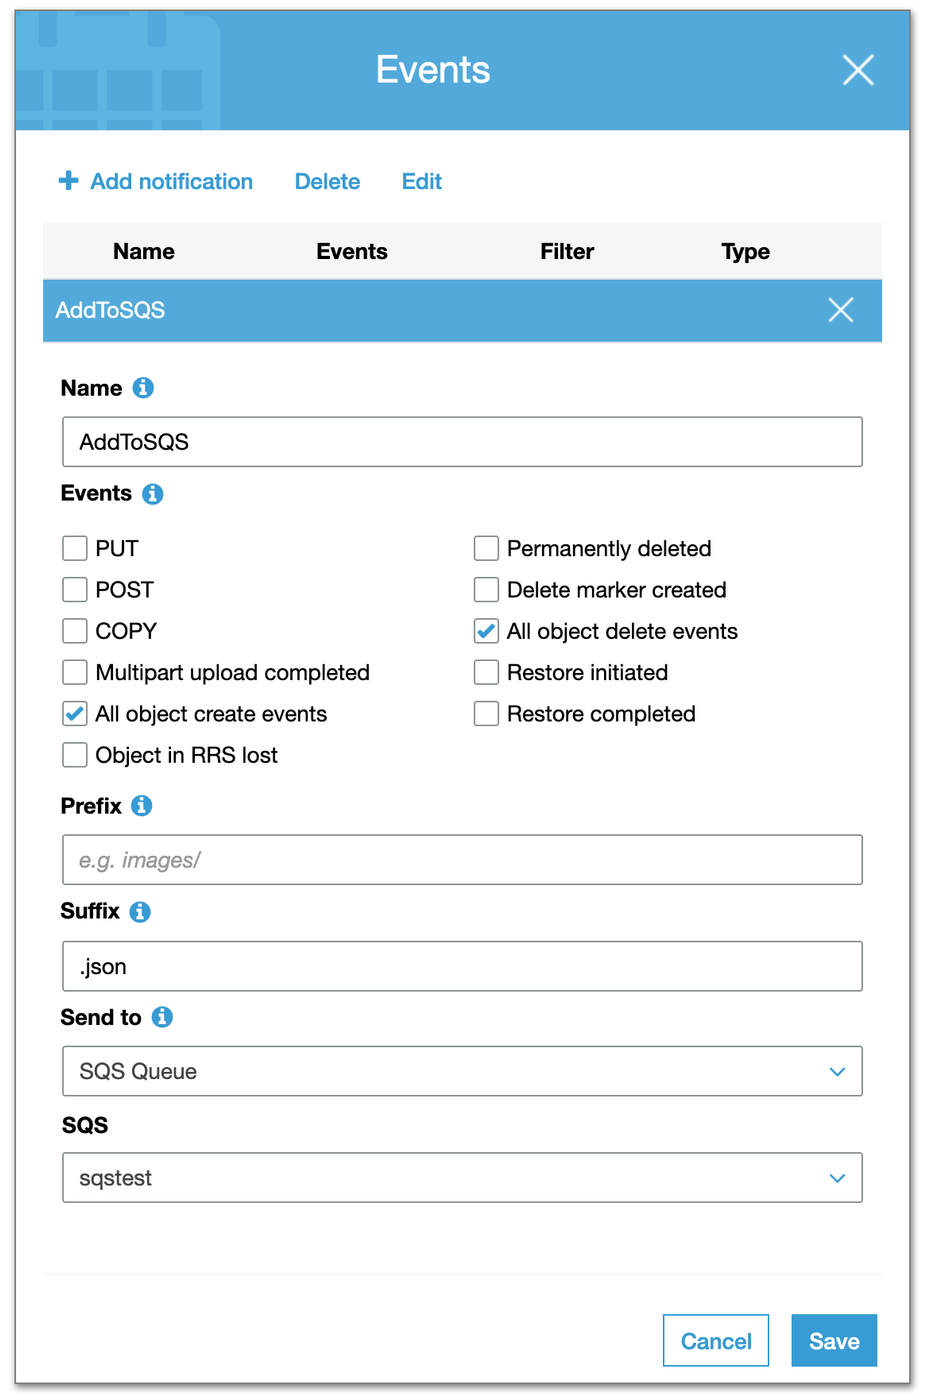
Task: Click the Suffix field containing .json
Action: pos(462,966)
